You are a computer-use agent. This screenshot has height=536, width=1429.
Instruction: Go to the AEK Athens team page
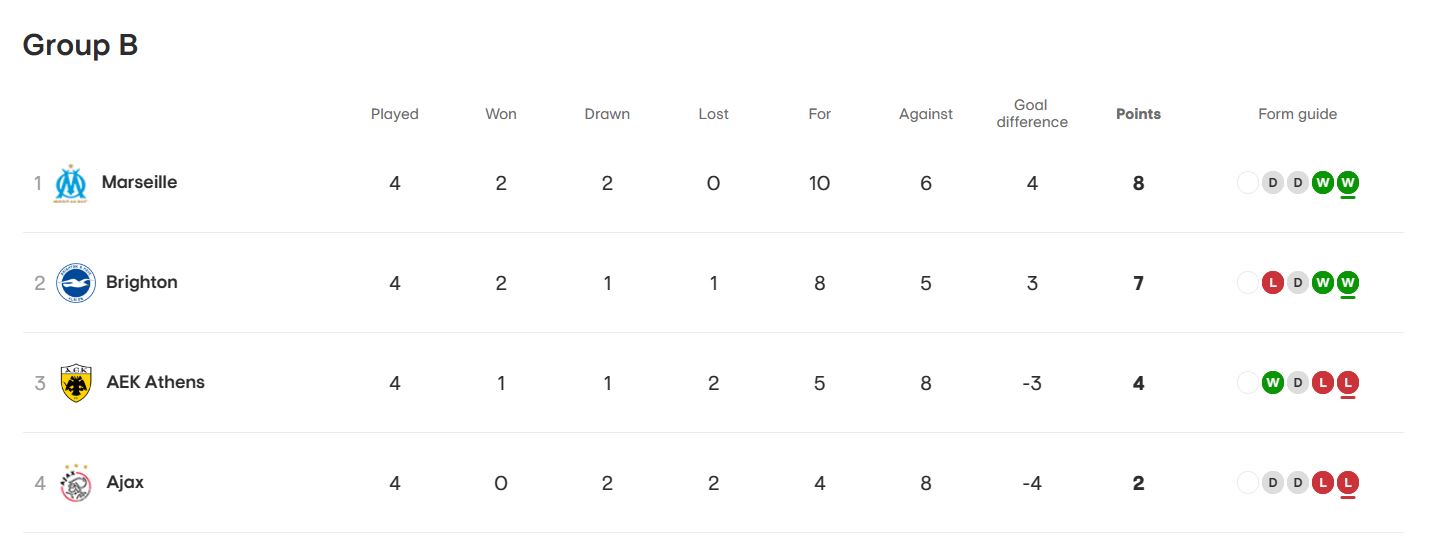click(155, 382)
